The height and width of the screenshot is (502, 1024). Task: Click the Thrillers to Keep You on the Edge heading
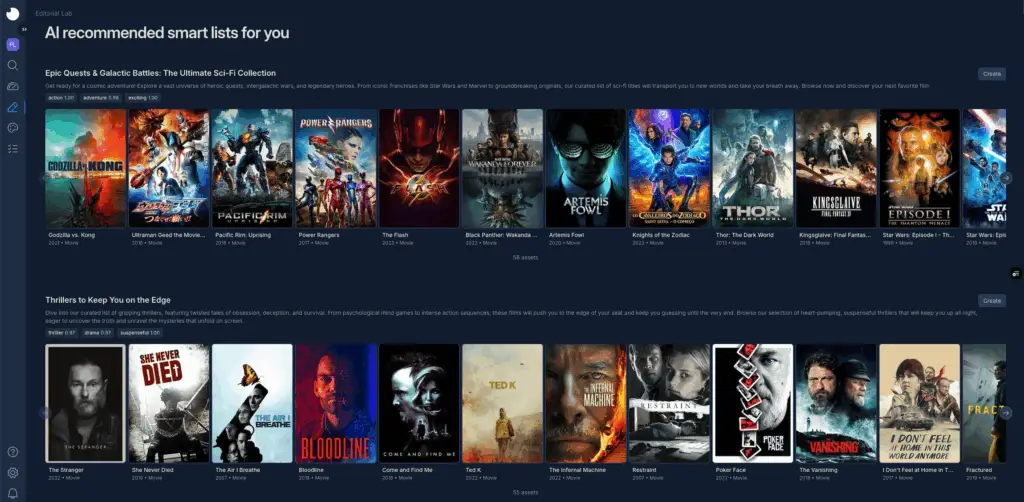(x=108, y=300)
